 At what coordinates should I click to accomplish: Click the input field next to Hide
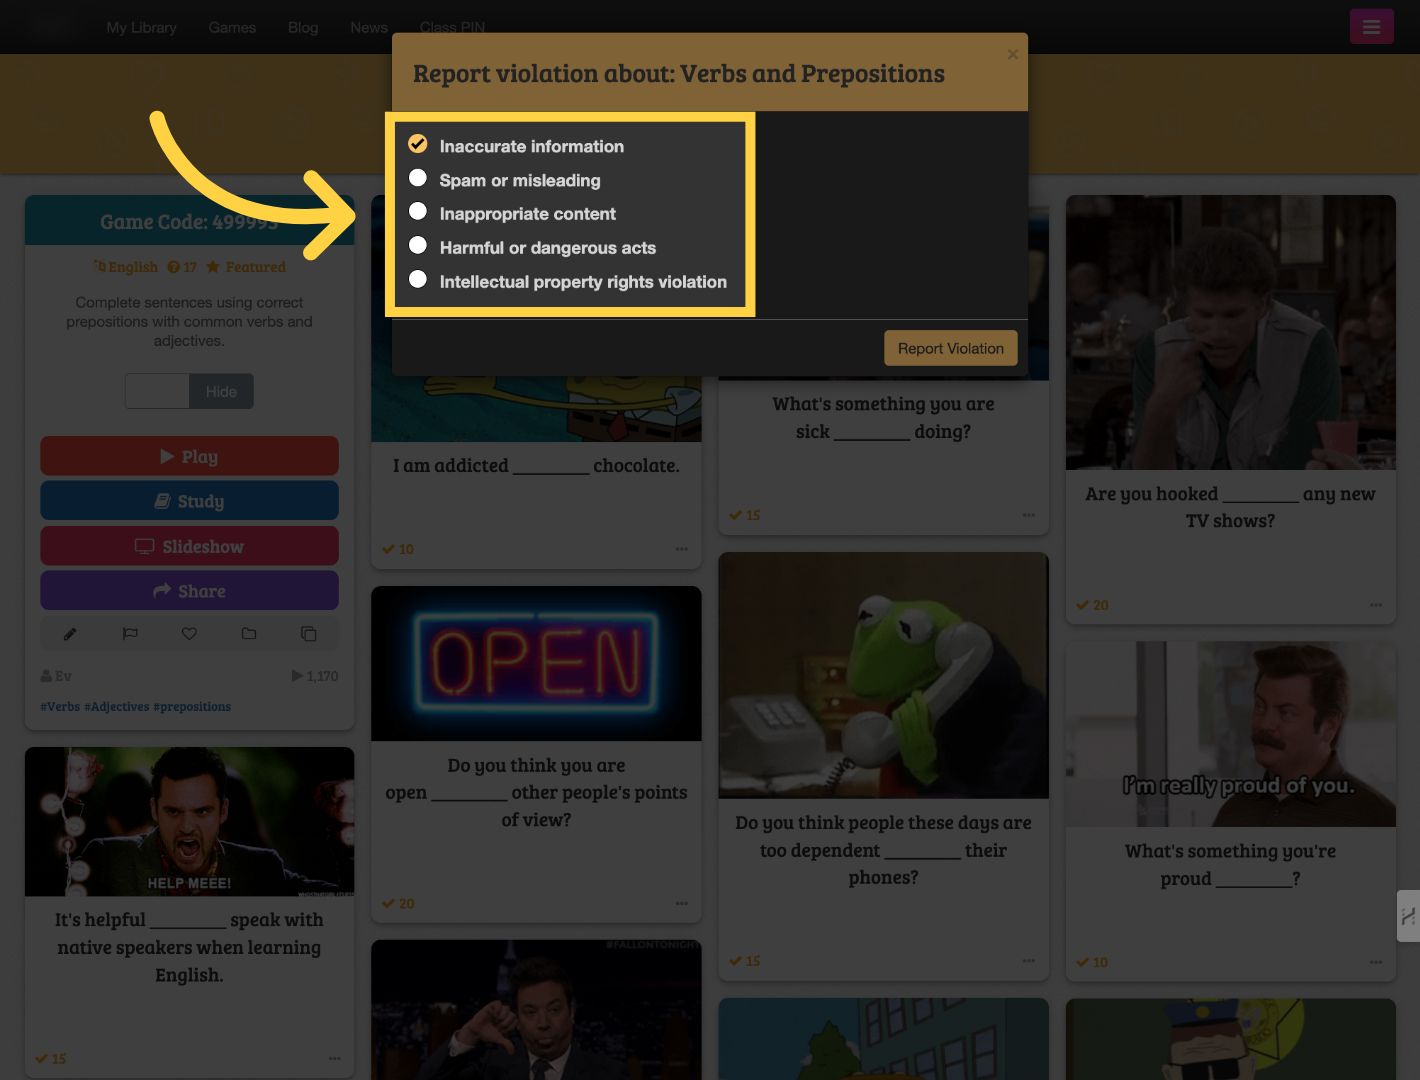click(x=157, y=391)
